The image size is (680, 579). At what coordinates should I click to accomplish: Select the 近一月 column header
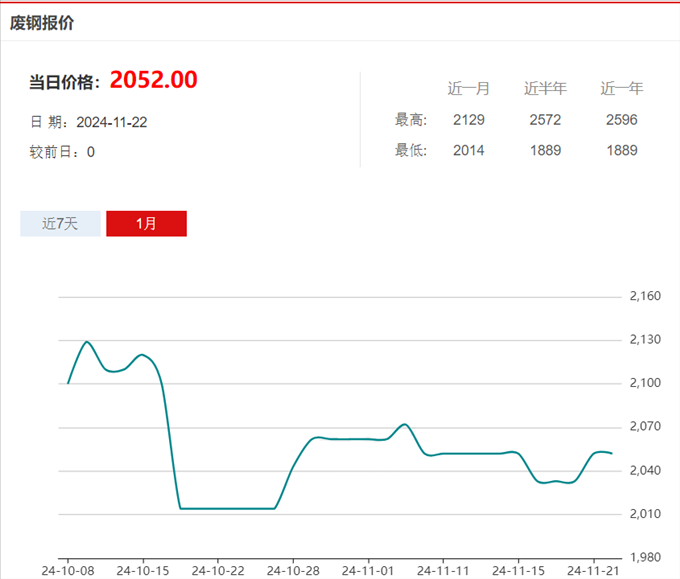[468, 88]
